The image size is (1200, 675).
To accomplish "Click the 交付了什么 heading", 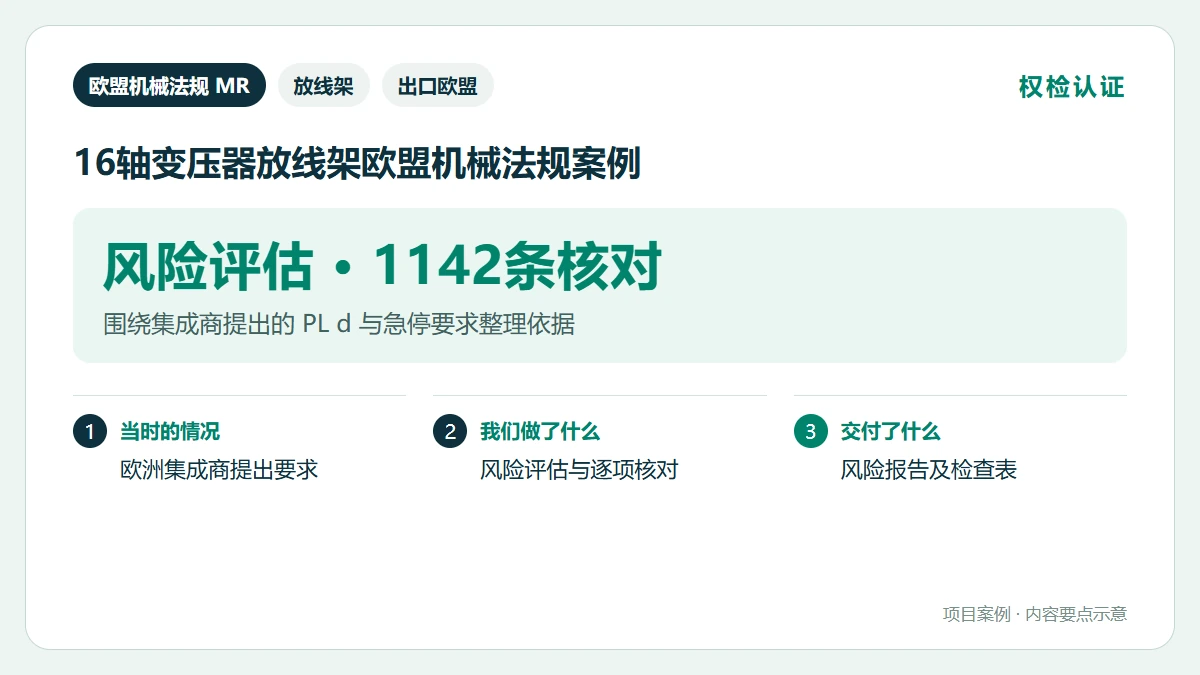I will click(x=891, y=432).
